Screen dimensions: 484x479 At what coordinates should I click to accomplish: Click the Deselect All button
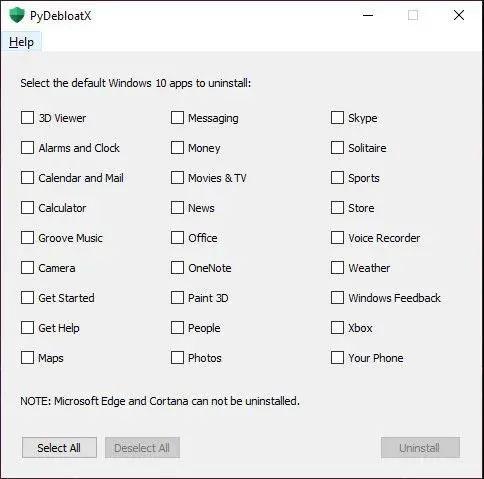[x=142, y=448]
